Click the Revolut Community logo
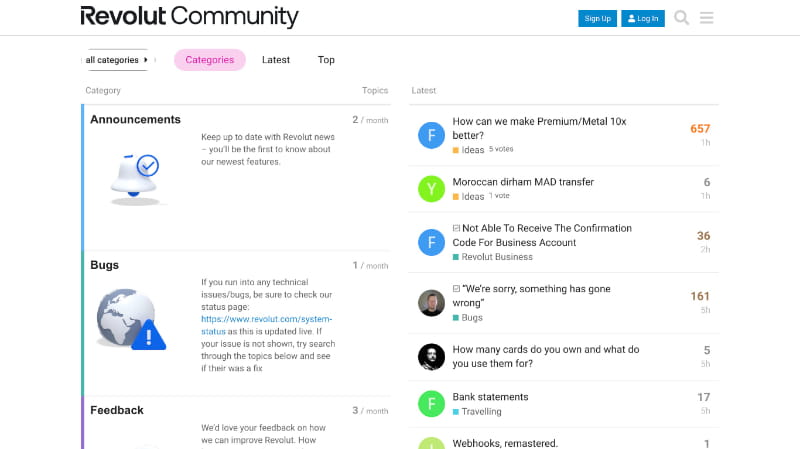Viewport: 800px width, 449px height. [189, 17]
